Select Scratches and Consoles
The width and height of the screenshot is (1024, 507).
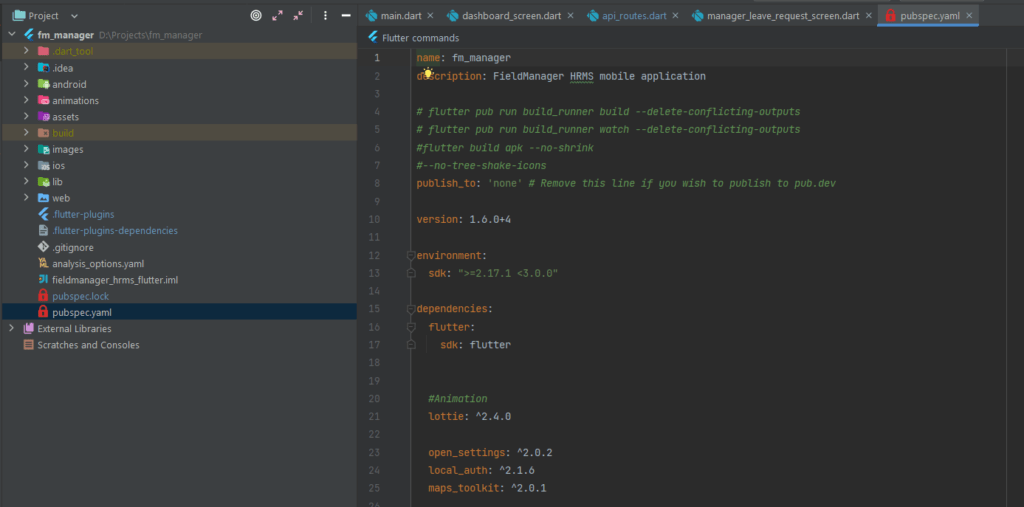(x=88, y=344)
